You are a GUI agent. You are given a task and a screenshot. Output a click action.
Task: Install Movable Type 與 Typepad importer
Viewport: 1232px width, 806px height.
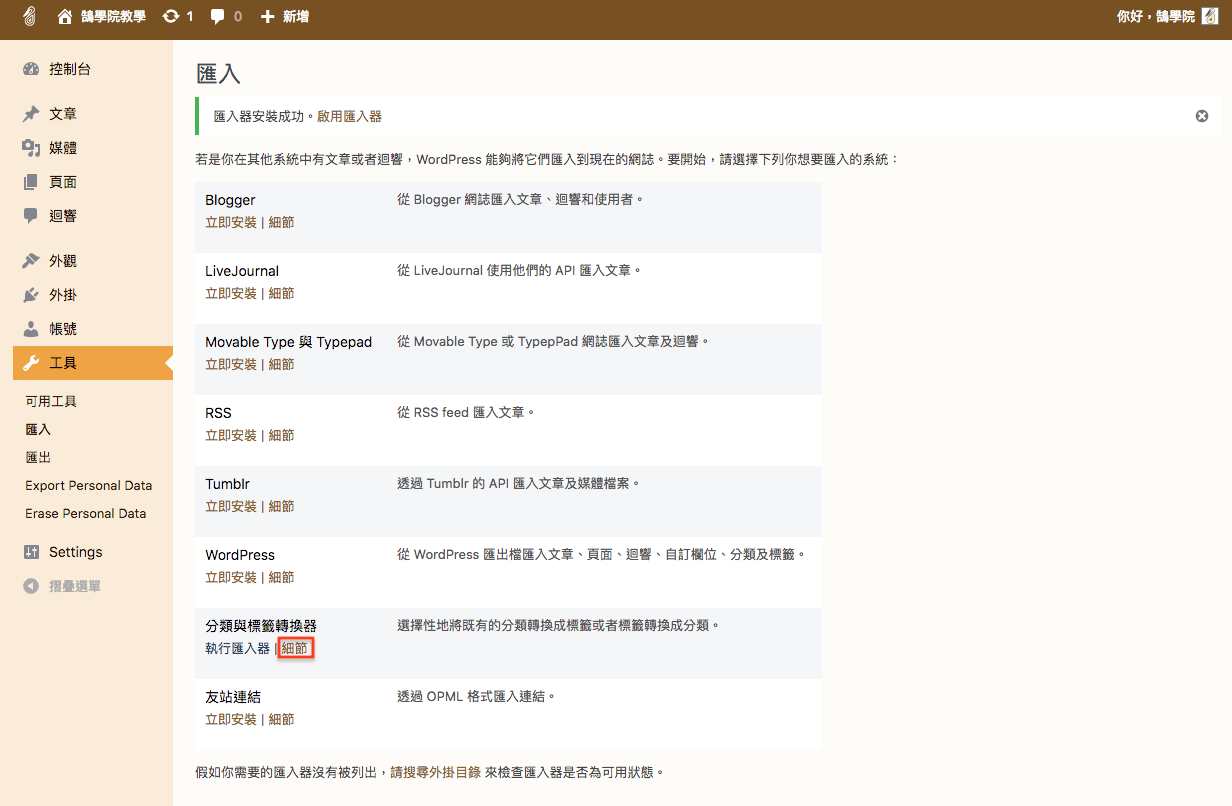[x=231, y=364]
